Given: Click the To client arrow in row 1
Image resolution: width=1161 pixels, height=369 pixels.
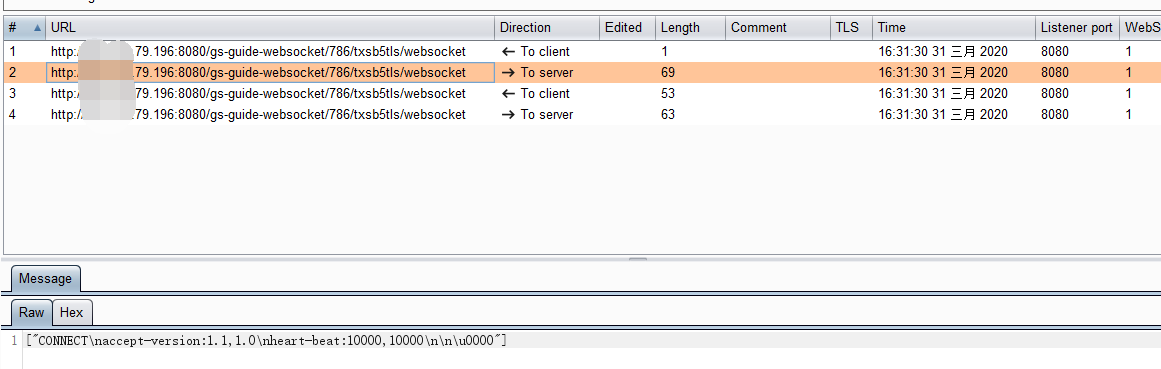Looking at the screenshot, I should (508, 52).
